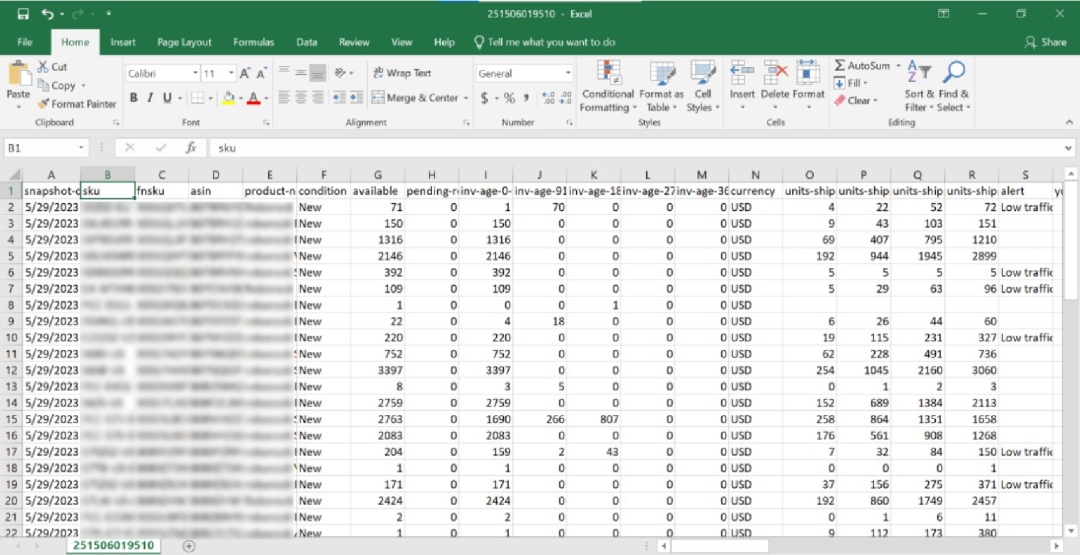The height and width of the screenshot is (555, 1080).
Task: Expand the Name Box dropdown arrow
Action: (81, 147)
